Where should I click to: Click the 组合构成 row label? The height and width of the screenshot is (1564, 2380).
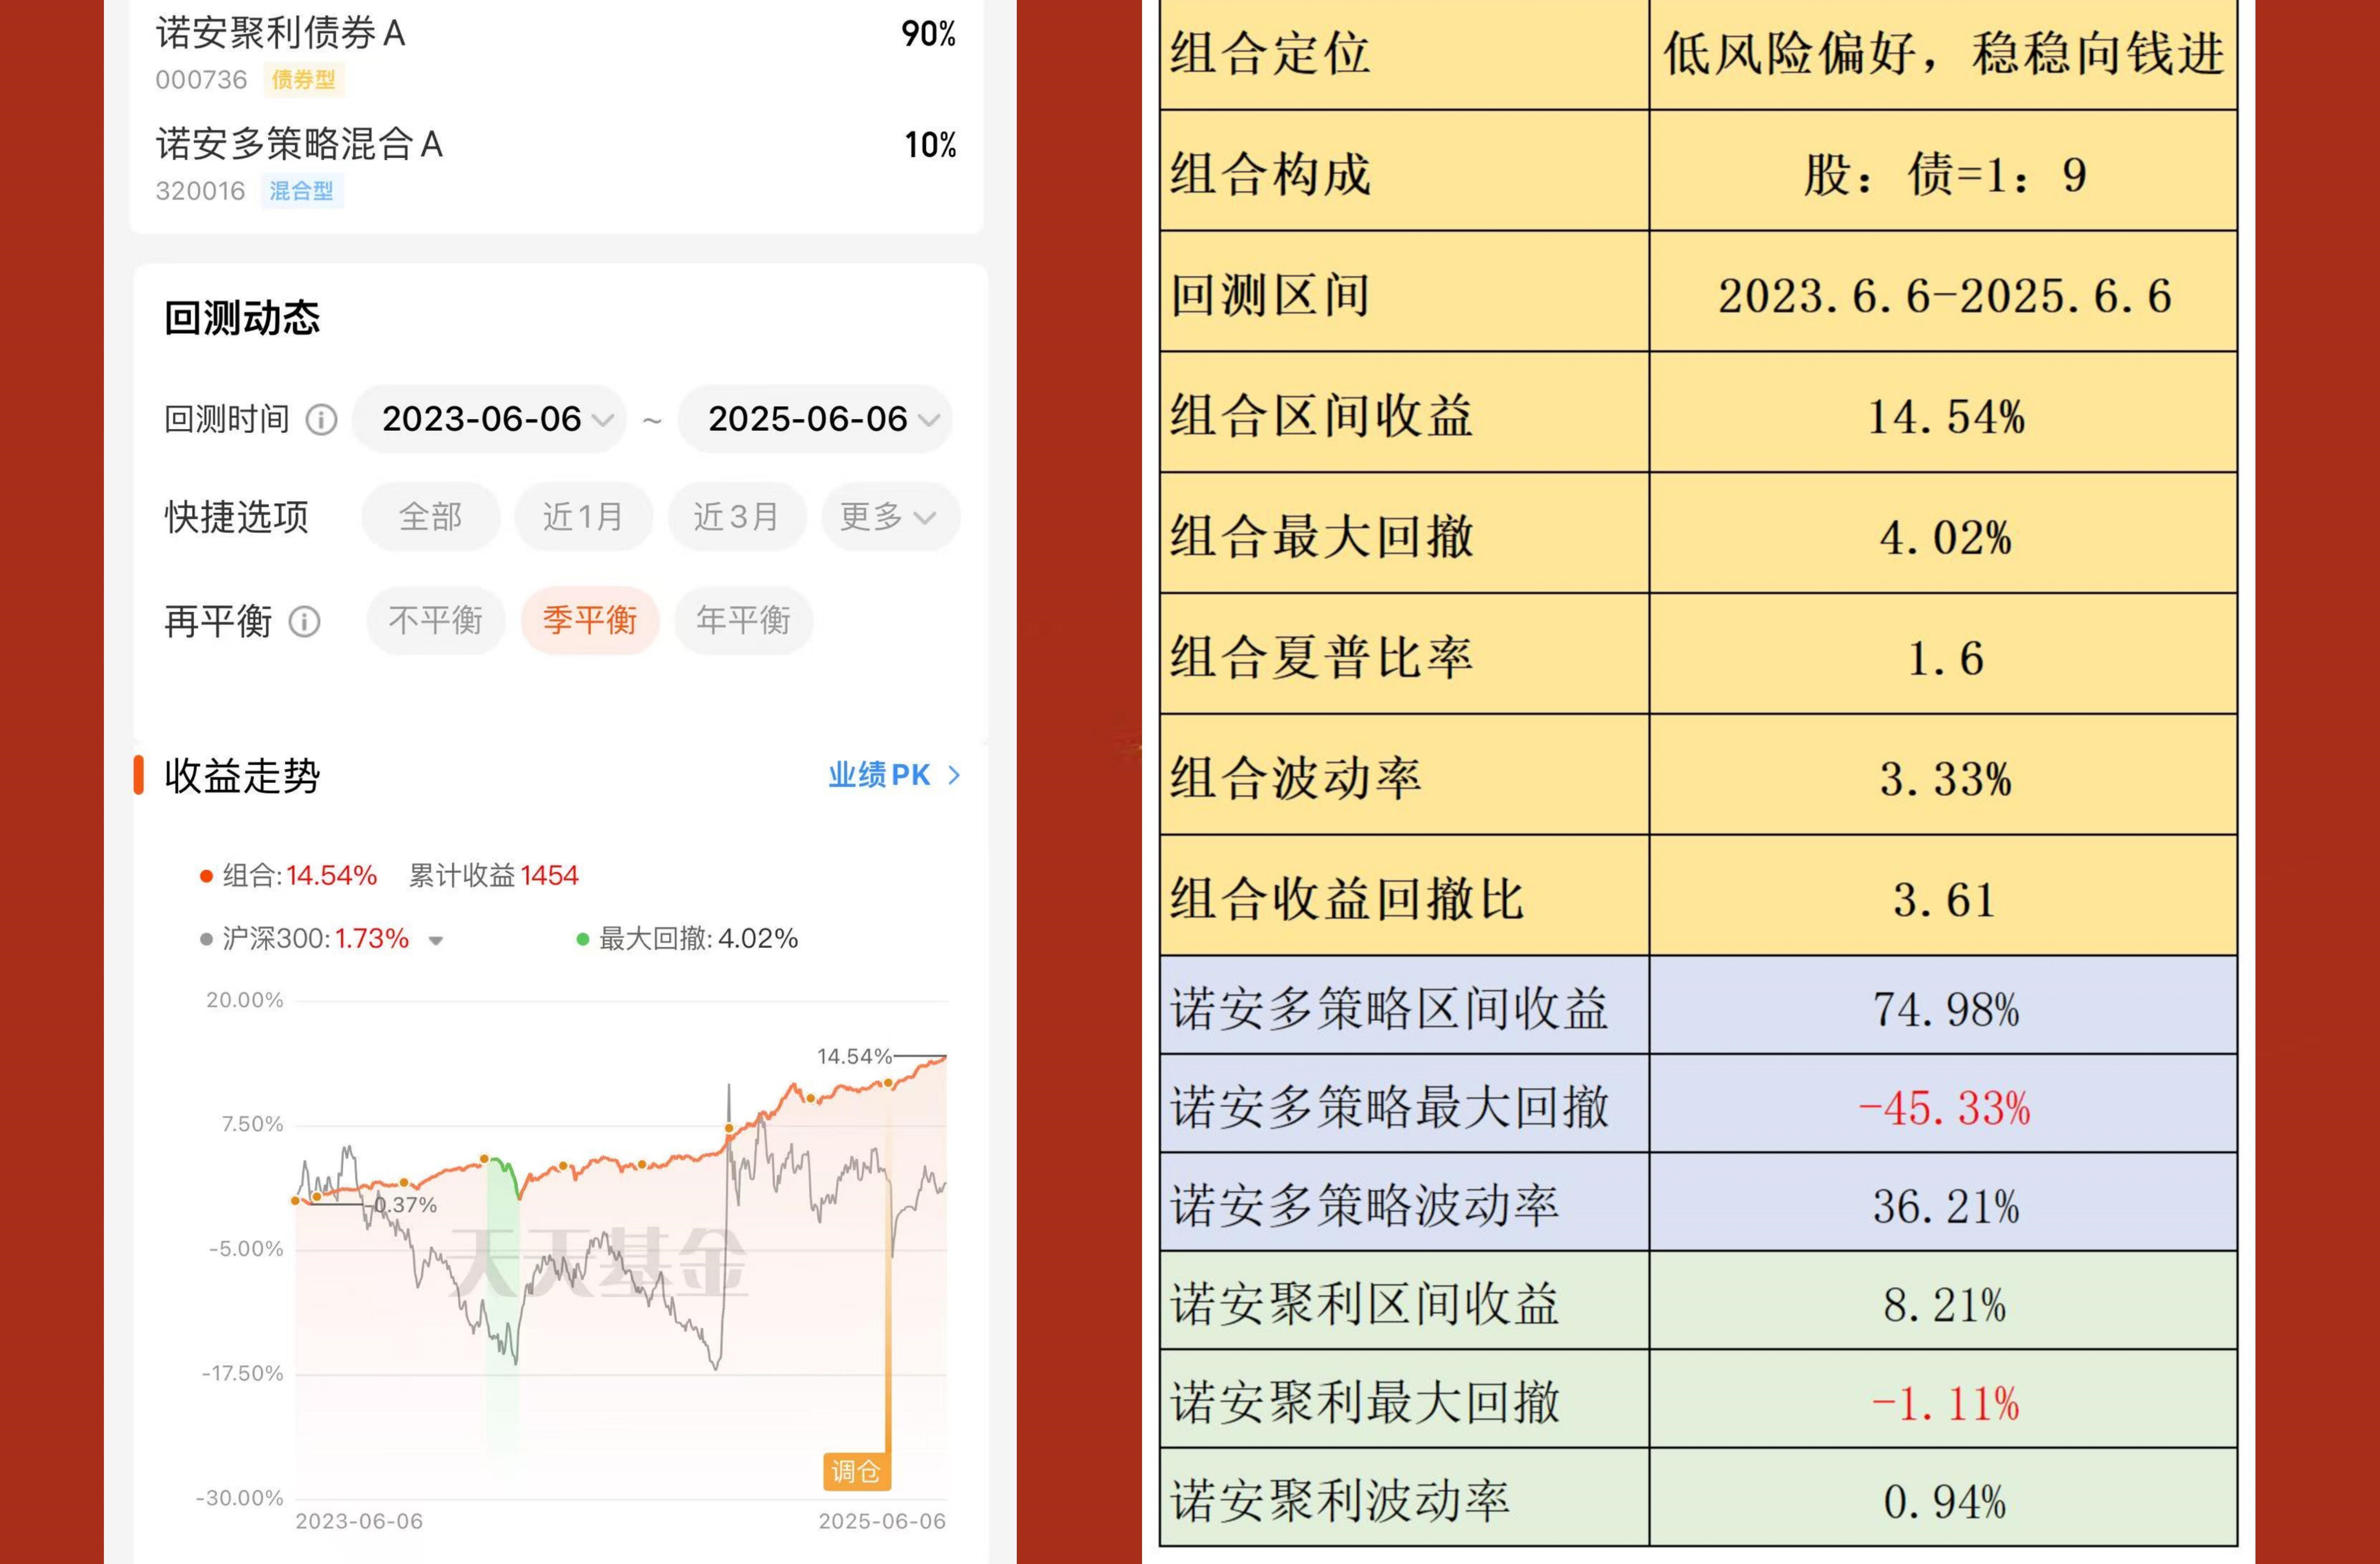[x=1270, y=175]
